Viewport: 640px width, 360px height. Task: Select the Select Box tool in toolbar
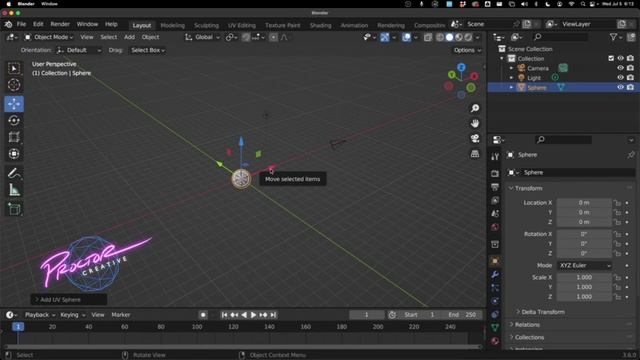click(14, 69)
